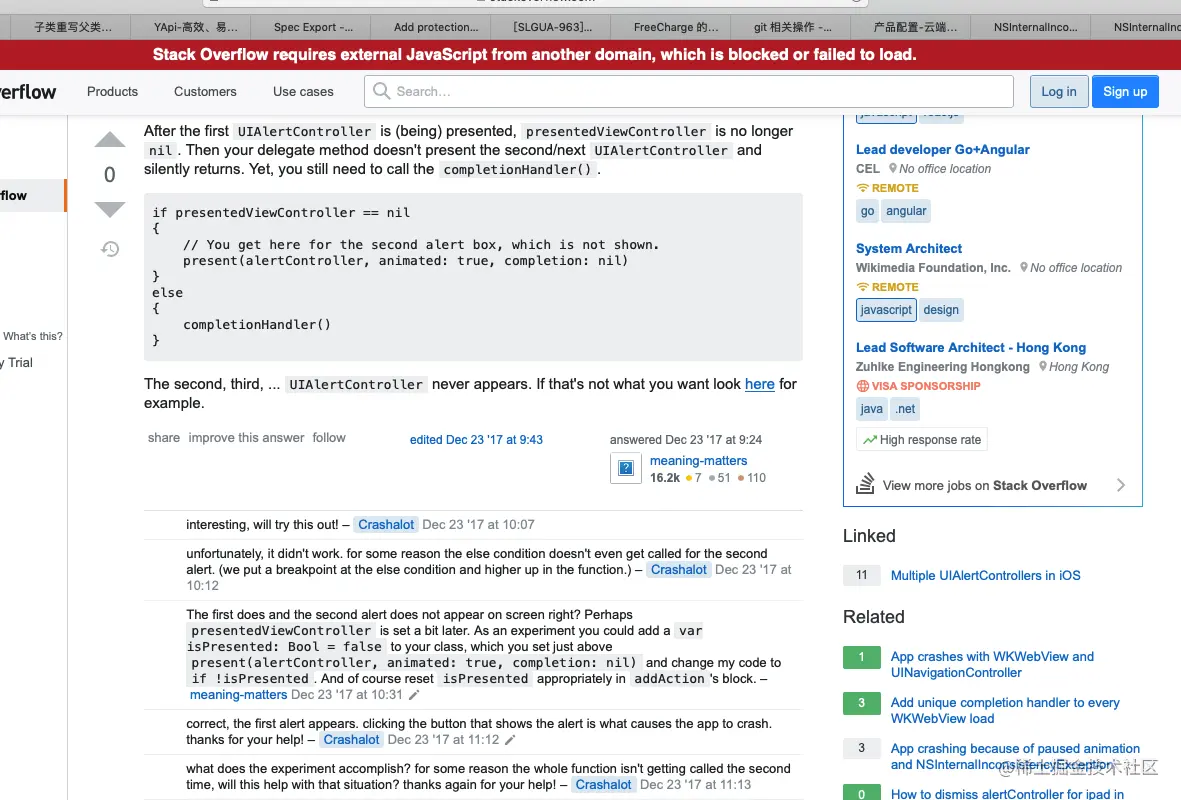Click meaning-matters user avatar
Image resolution: width=1181 pixels, height=800 pixels.
pyautogui.click(x=625, y=469)
